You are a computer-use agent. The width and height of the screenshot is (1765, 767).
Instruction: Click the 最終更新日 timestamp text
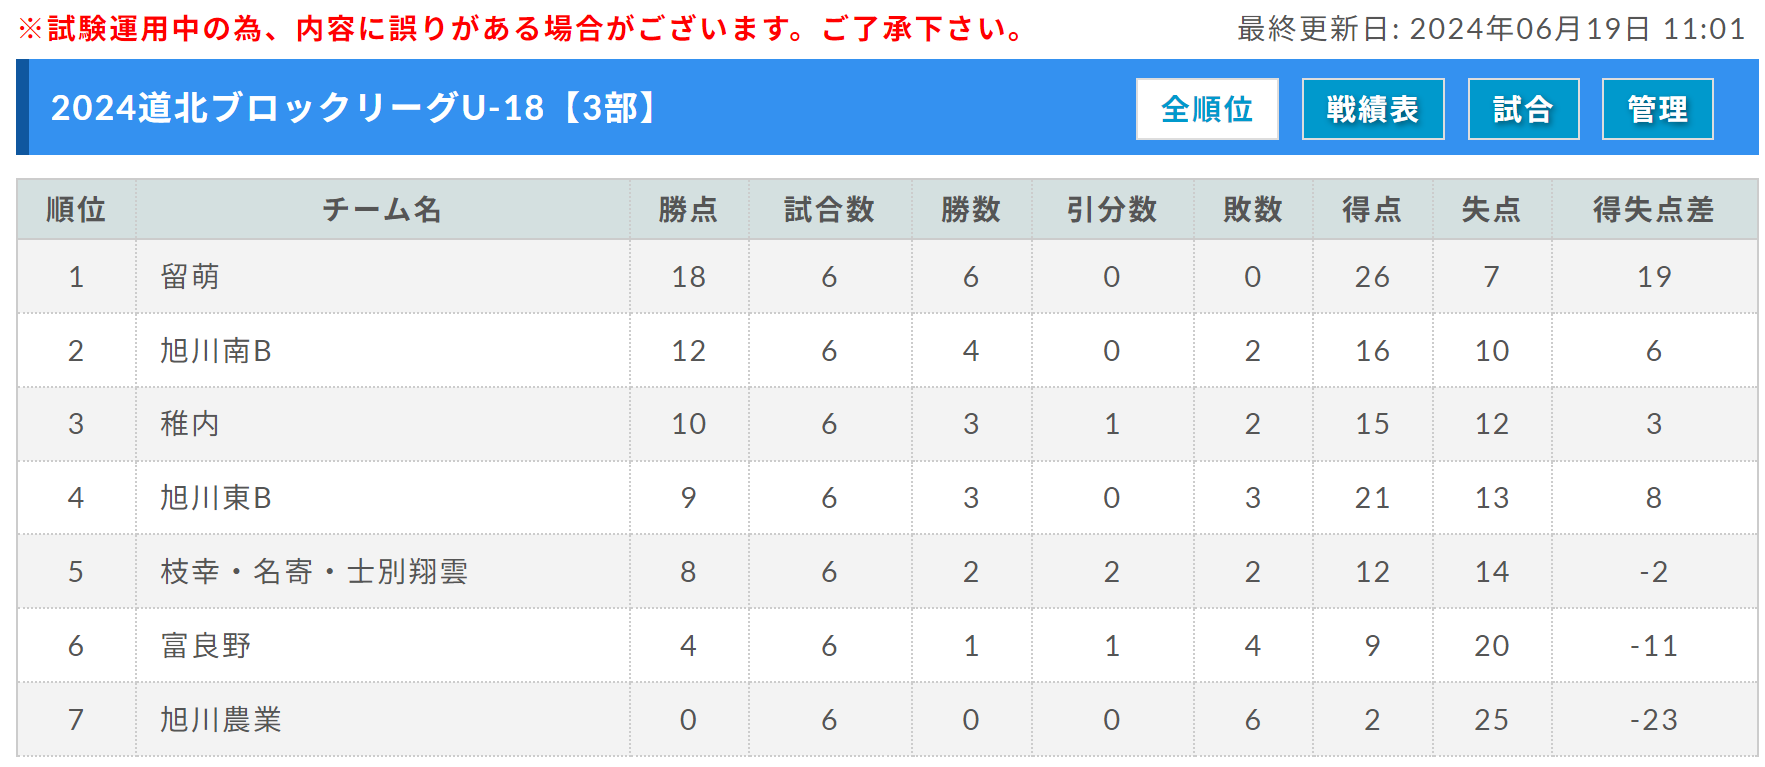1491,29
